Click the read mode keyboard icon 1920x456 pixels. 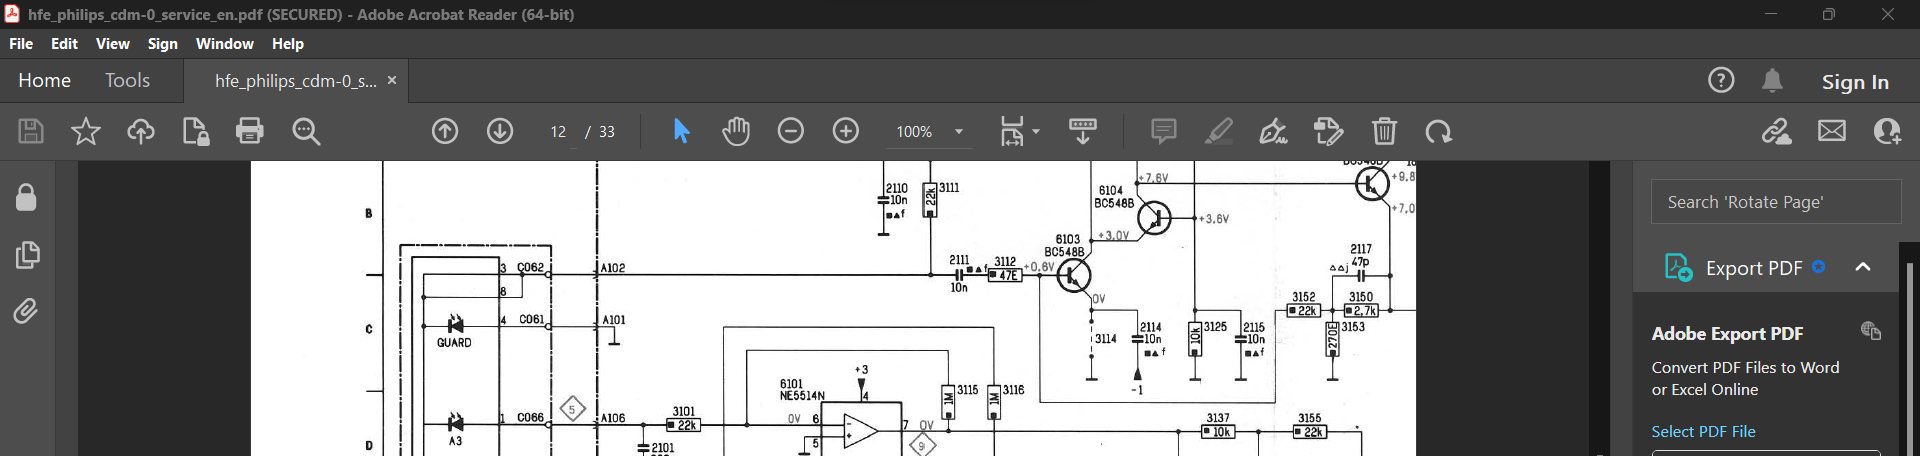[1083, 131]
